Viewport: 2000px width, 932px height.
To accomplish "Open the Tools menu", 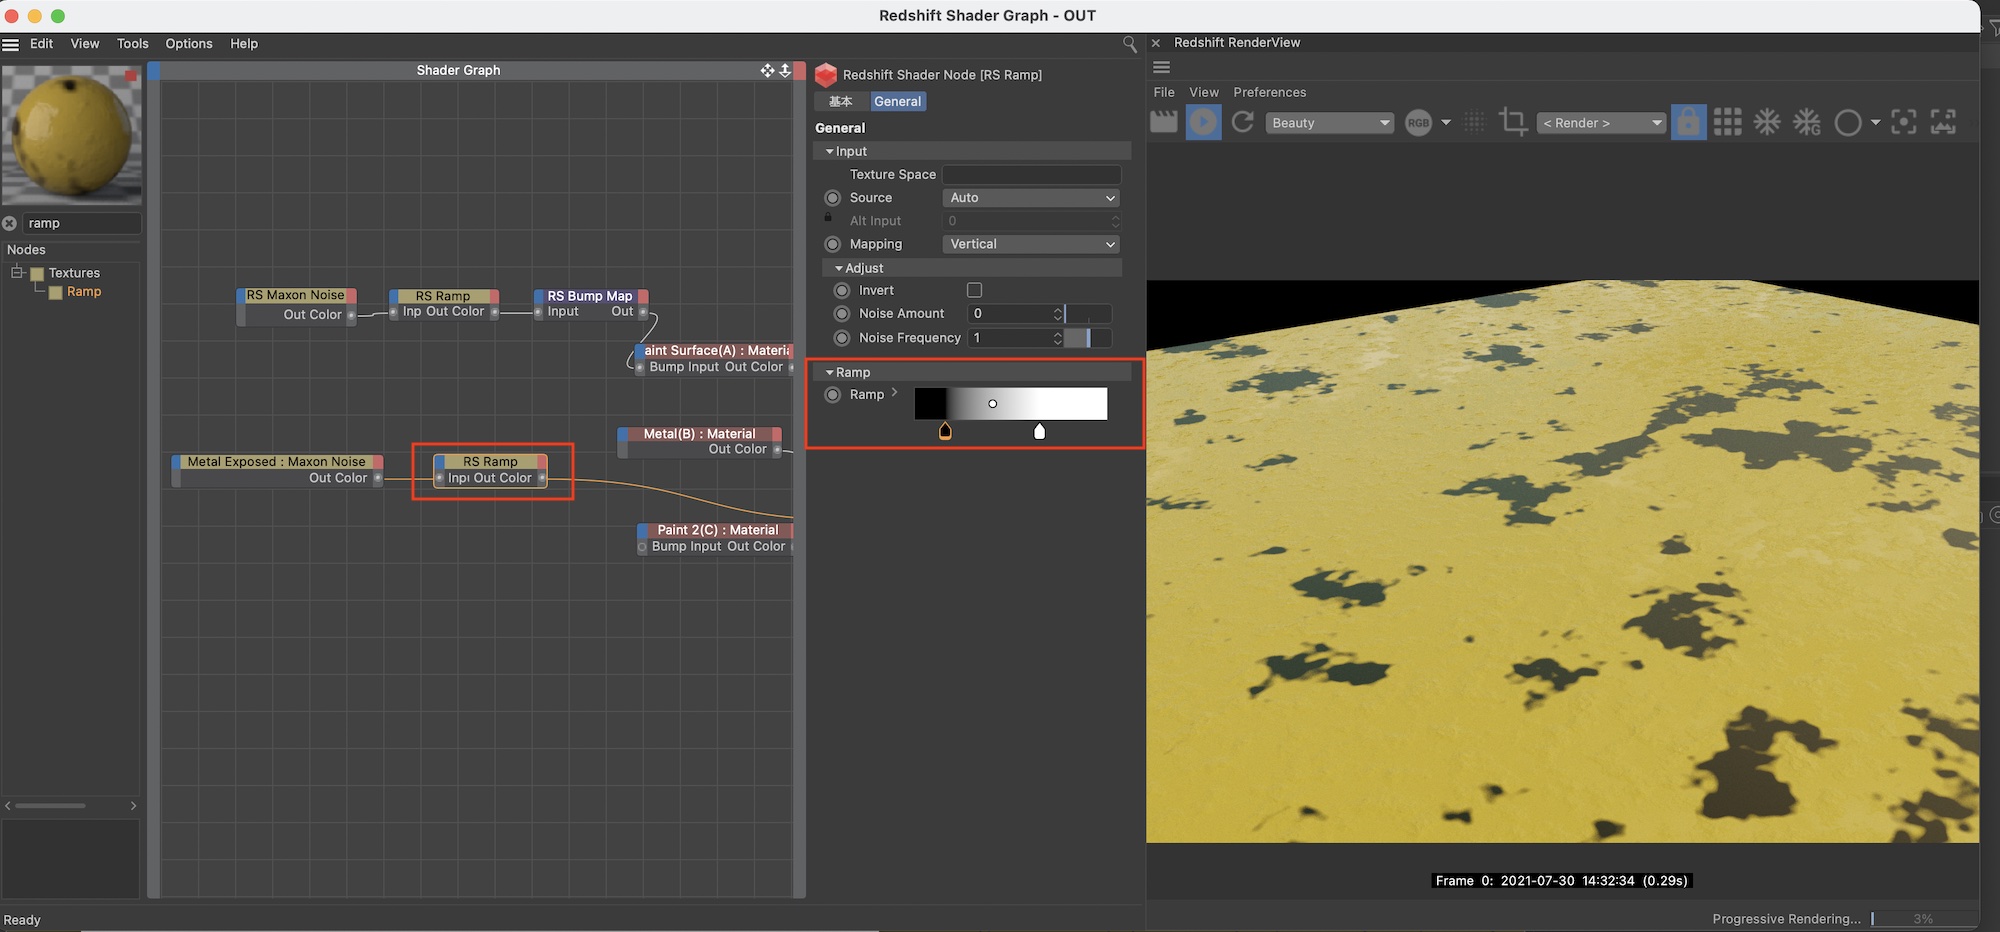I will pyautogui.click(x=132, y=44).
